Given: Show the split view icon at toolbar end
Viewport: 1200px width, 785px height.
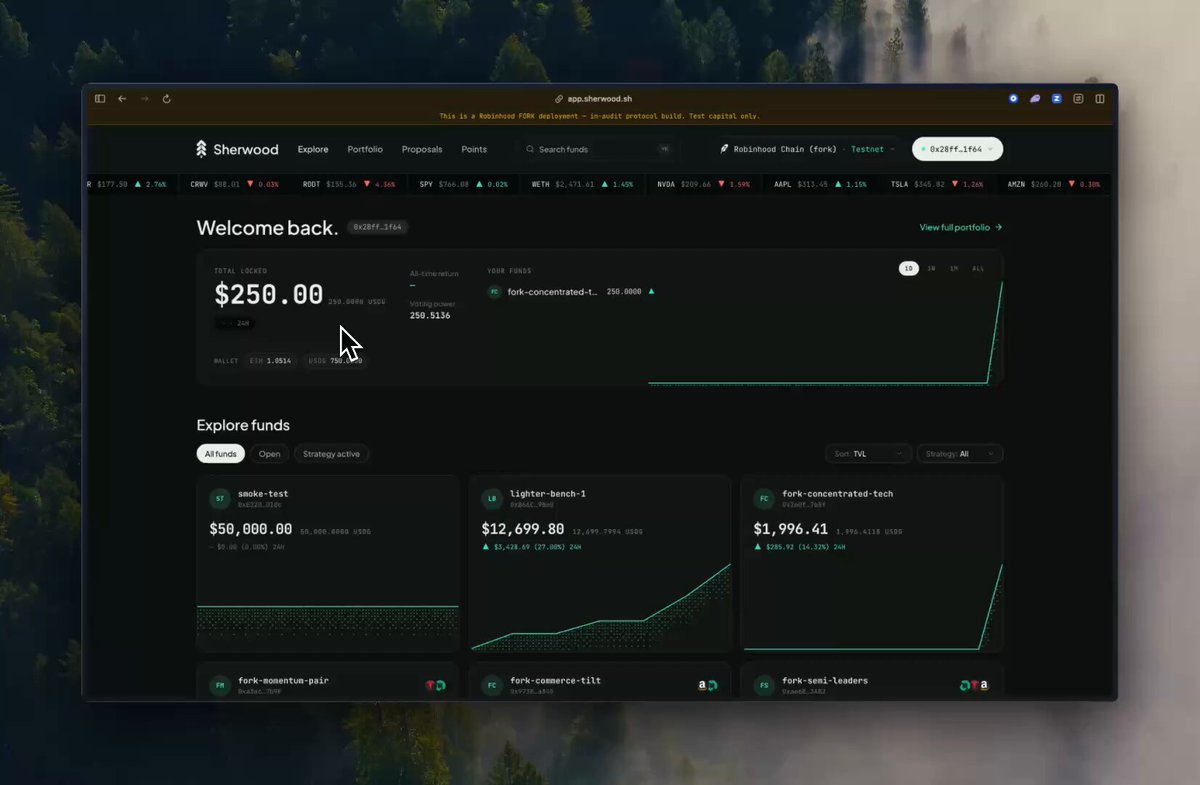Looking at the screenshot, I should click(x=1100, y=99).
